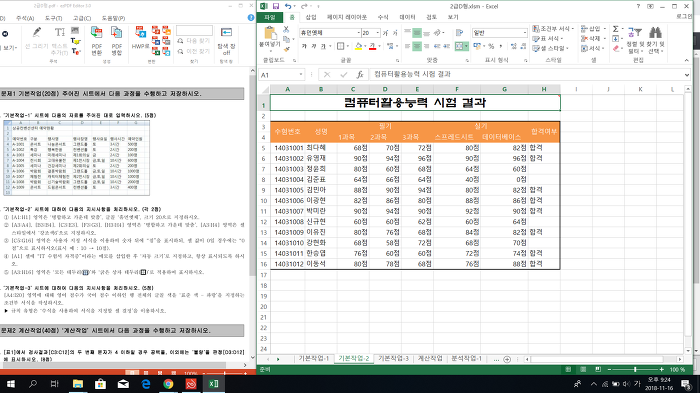Image resolution: width=700 pixels, height=393 pixels.
Task: Toggle wrap text
Action: tap(459, 33)
